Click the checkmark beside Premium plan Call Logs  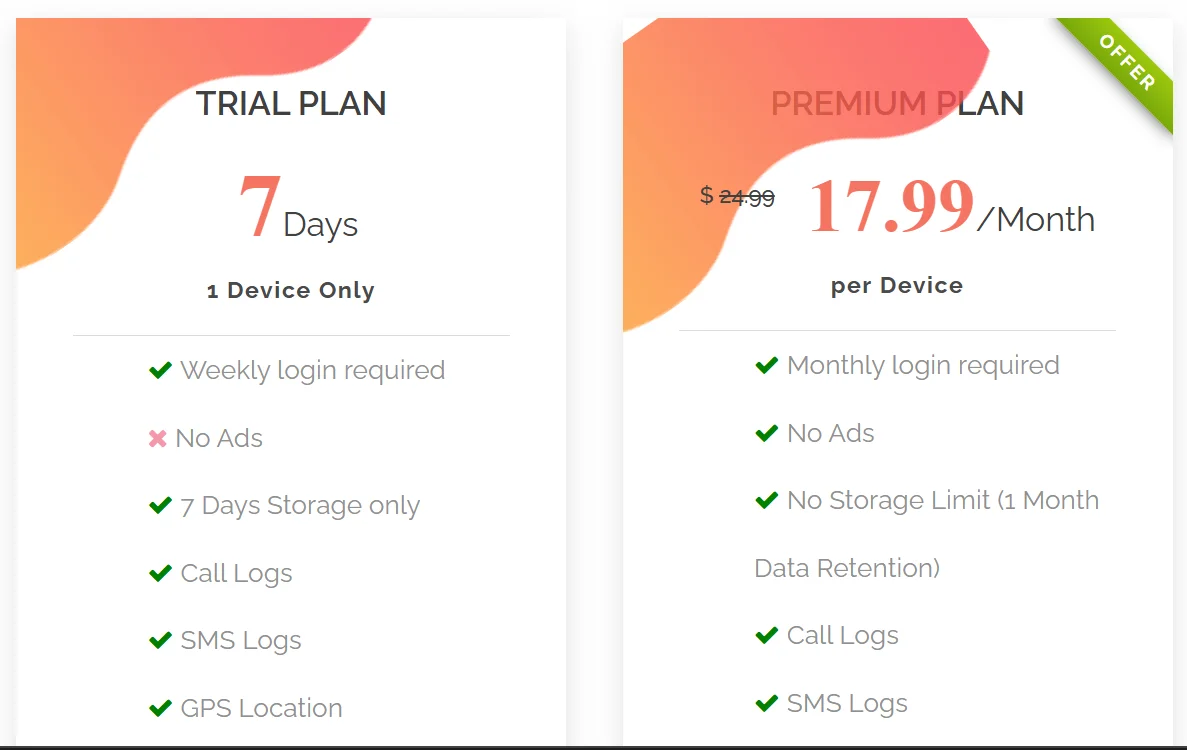[x=767, y=636]
